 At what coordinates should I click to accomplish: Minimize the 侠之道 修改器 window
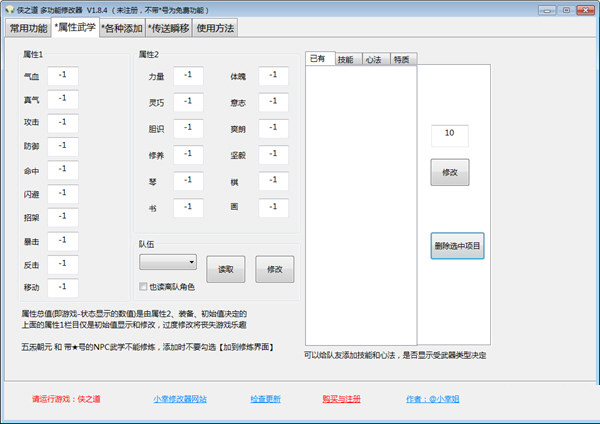pyautogui.click(x=547, y=10)
